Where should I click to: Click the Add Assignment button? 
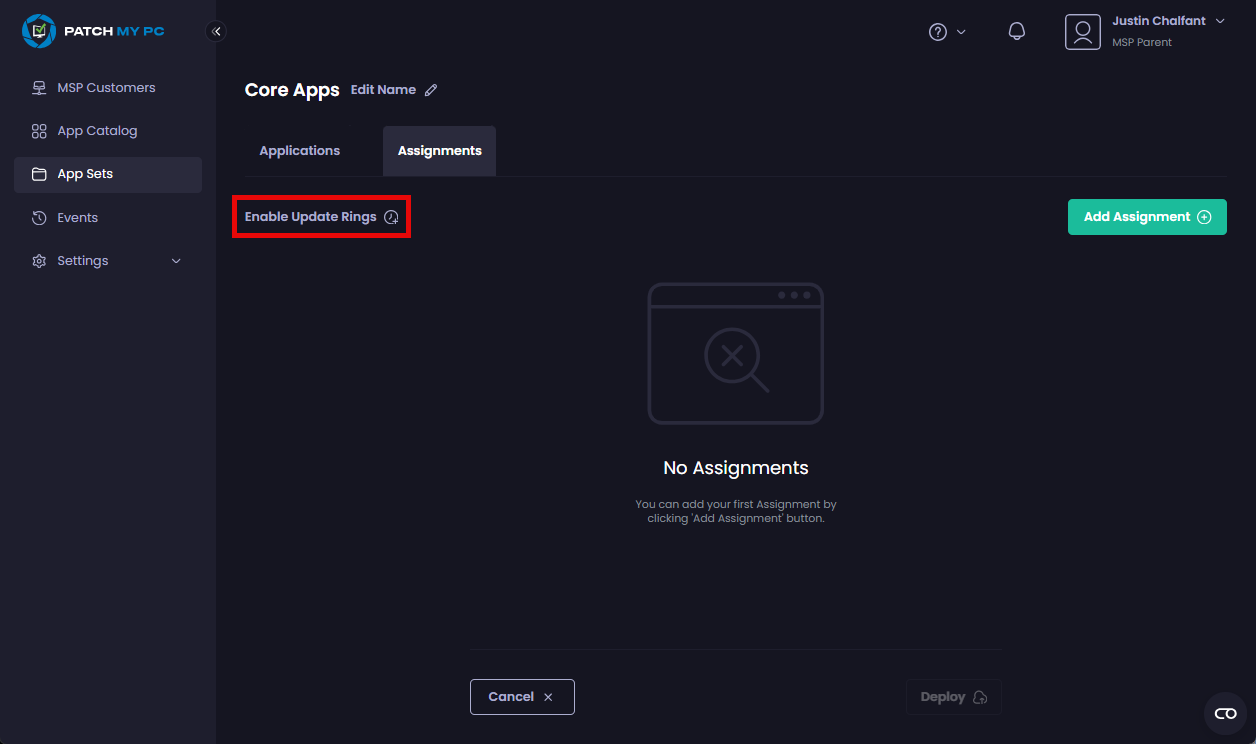pyautogui.click(x=1146, y=216)
